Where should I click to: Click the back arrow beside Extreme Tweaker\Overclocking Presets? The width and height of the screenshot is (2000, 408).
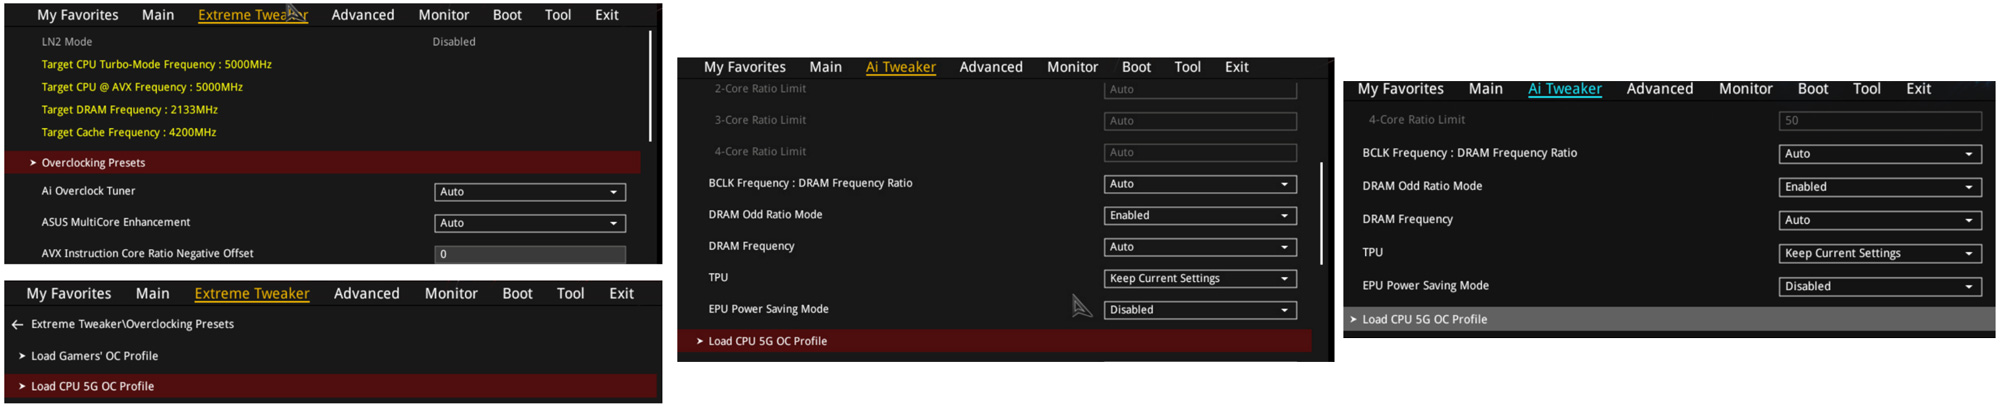pyautogui.click(x=17, y=325)
